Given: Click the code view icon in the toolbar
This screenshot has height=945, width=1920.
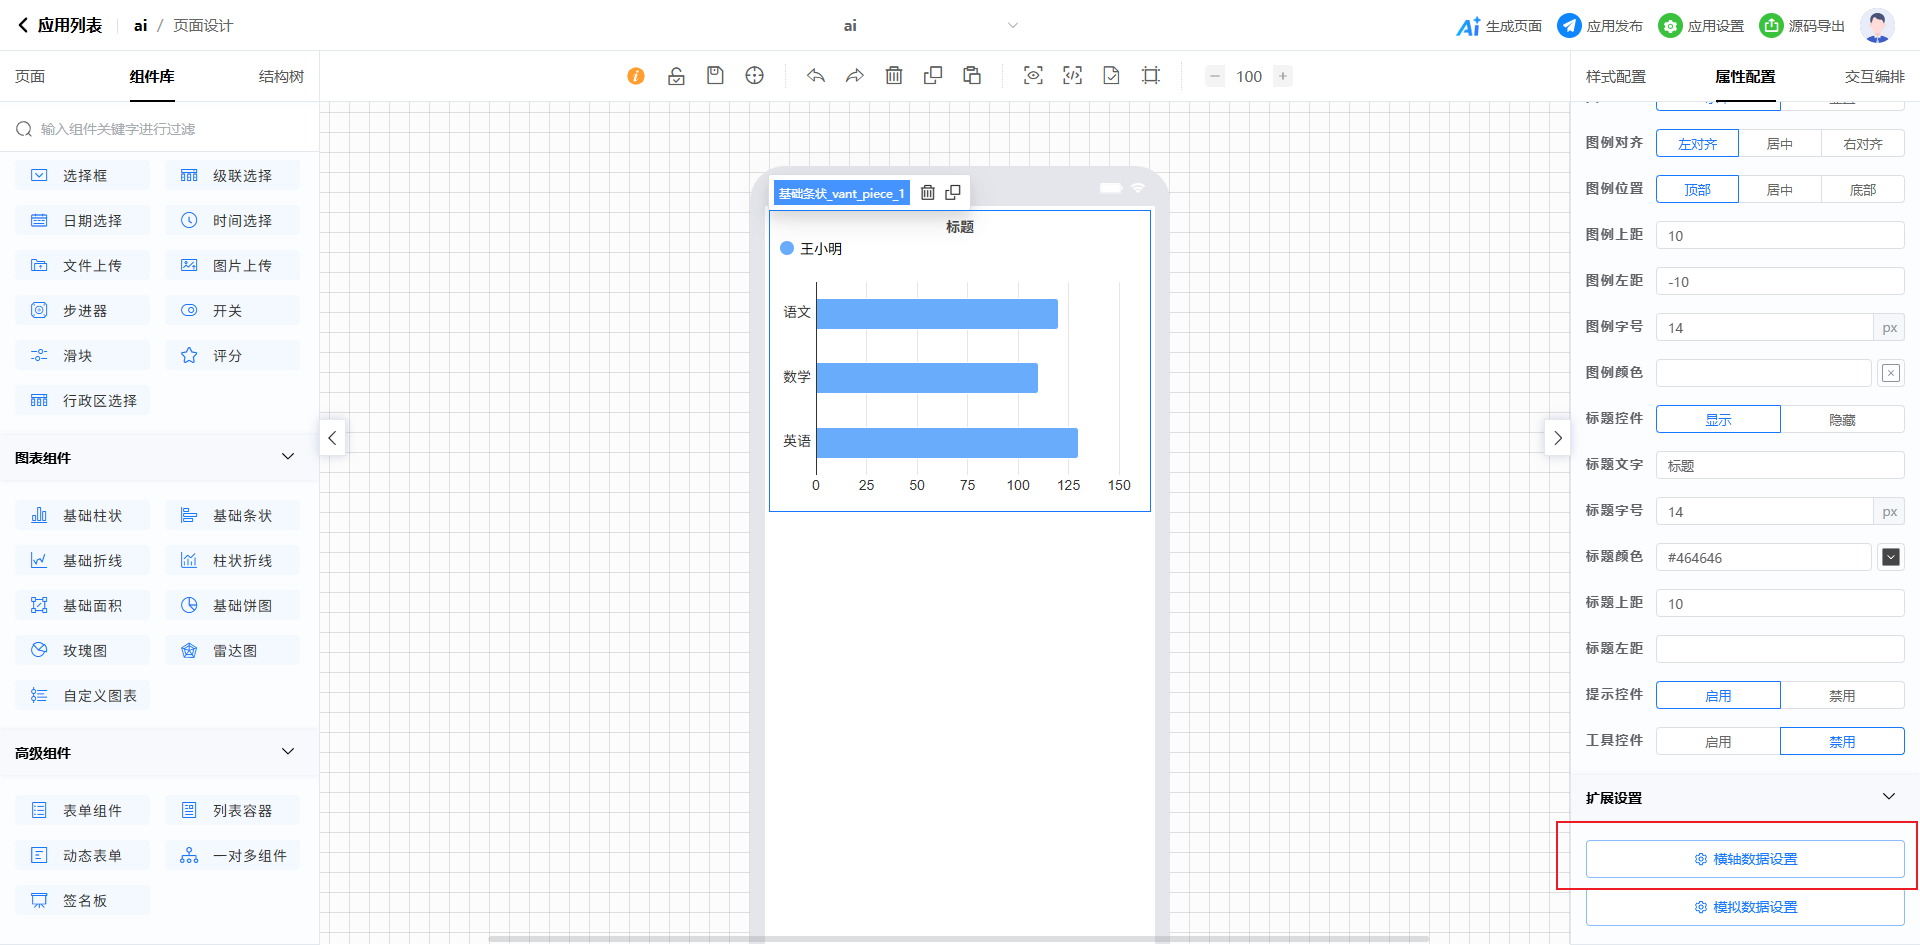Looking at the screenshot, I should point(1072,76).
